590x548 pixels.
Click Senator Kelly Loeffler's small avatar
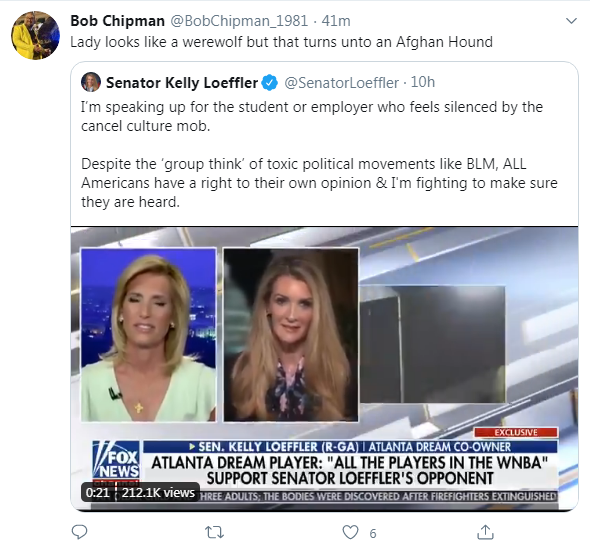point(91,82)
